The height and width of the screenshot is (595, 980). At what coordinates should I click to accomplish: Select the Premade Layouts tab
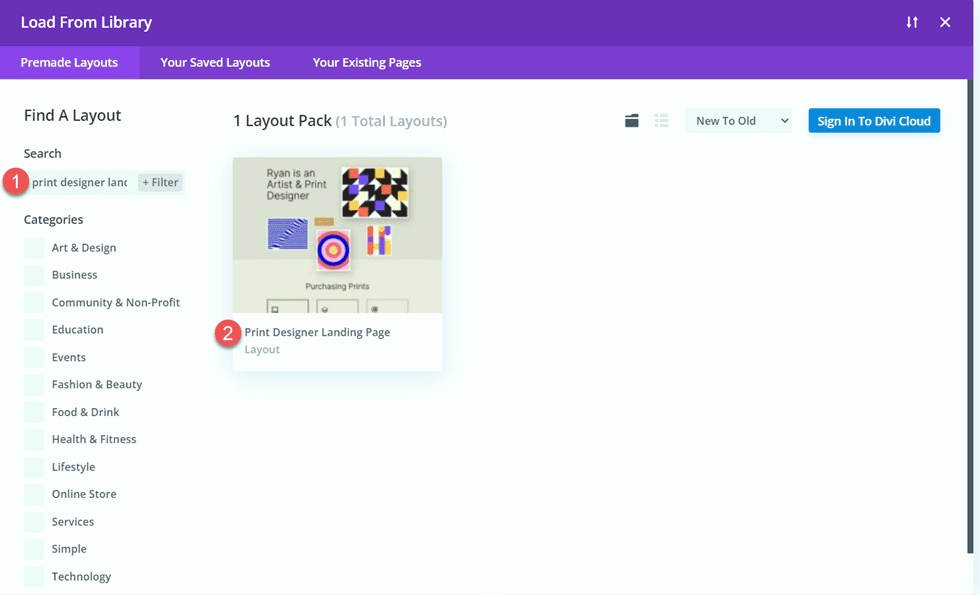pyautogui.click(x=70, y=62)
